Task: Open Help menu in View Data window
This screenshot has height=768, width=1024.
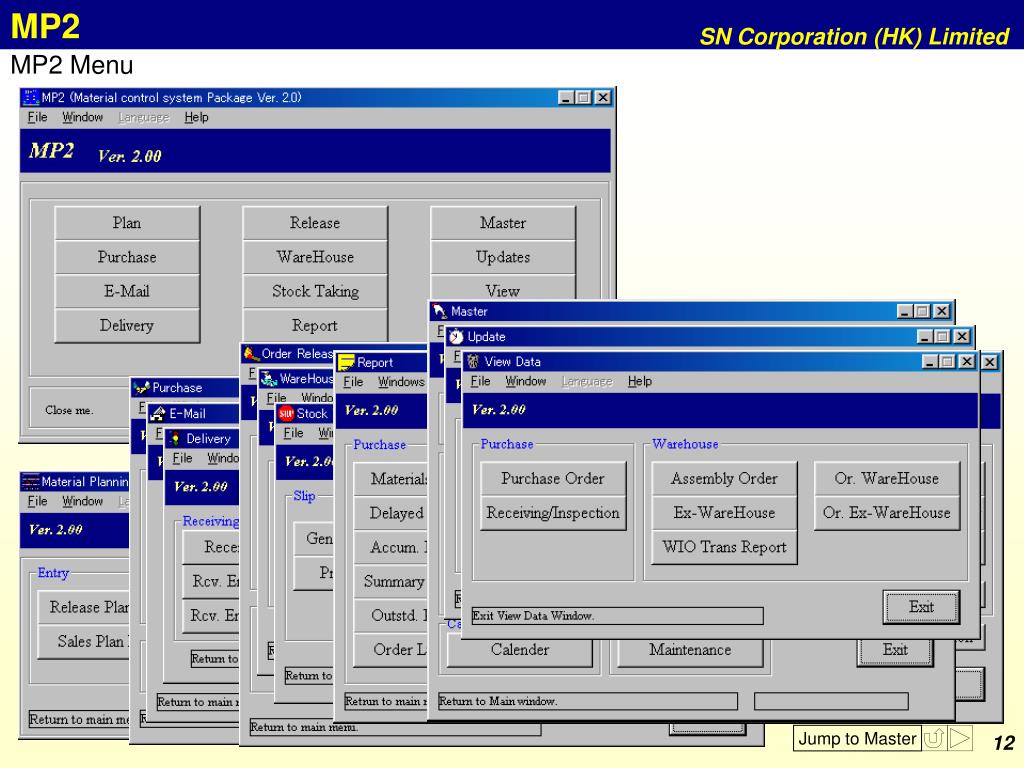Action: click(639, 381)
